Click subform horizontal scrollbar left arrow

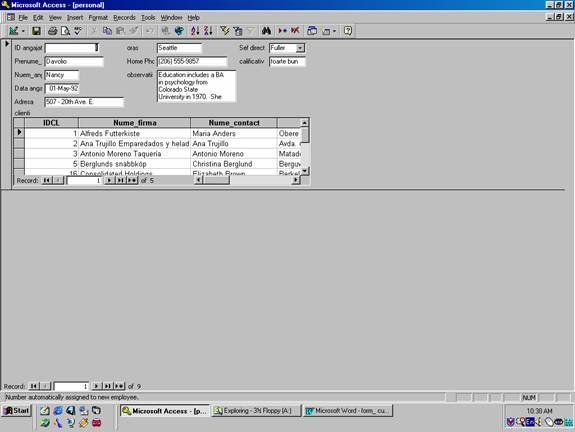[198, 180]
